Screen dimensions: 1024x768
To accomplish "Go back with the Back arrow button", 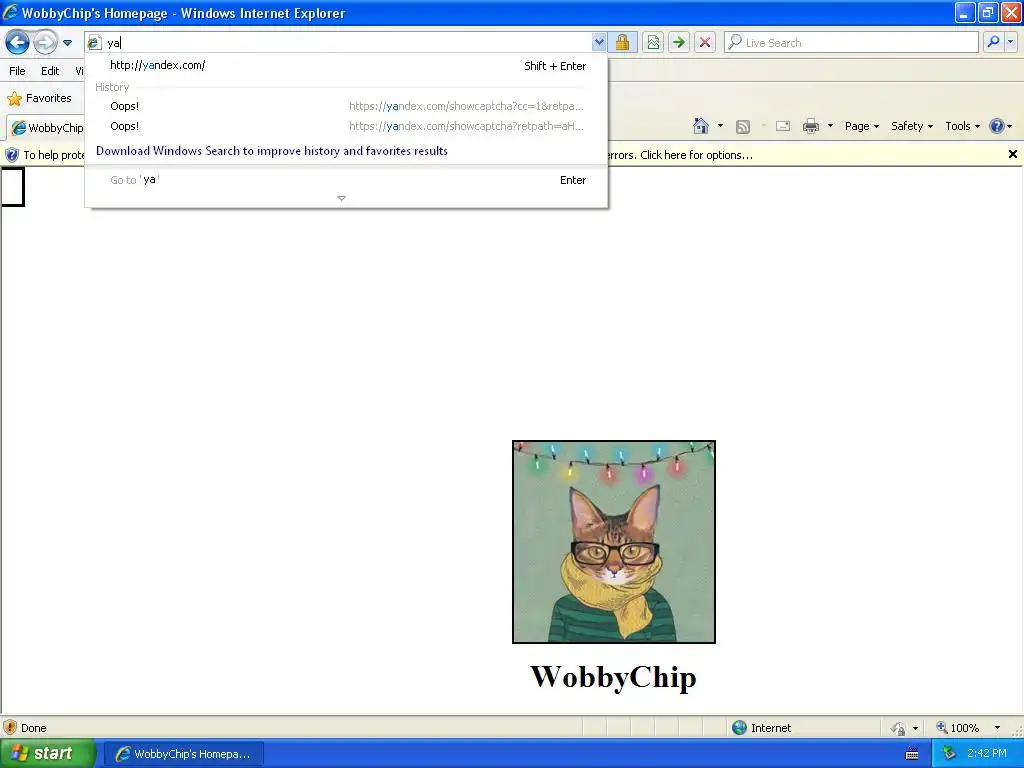I will [x=18, y=43].
